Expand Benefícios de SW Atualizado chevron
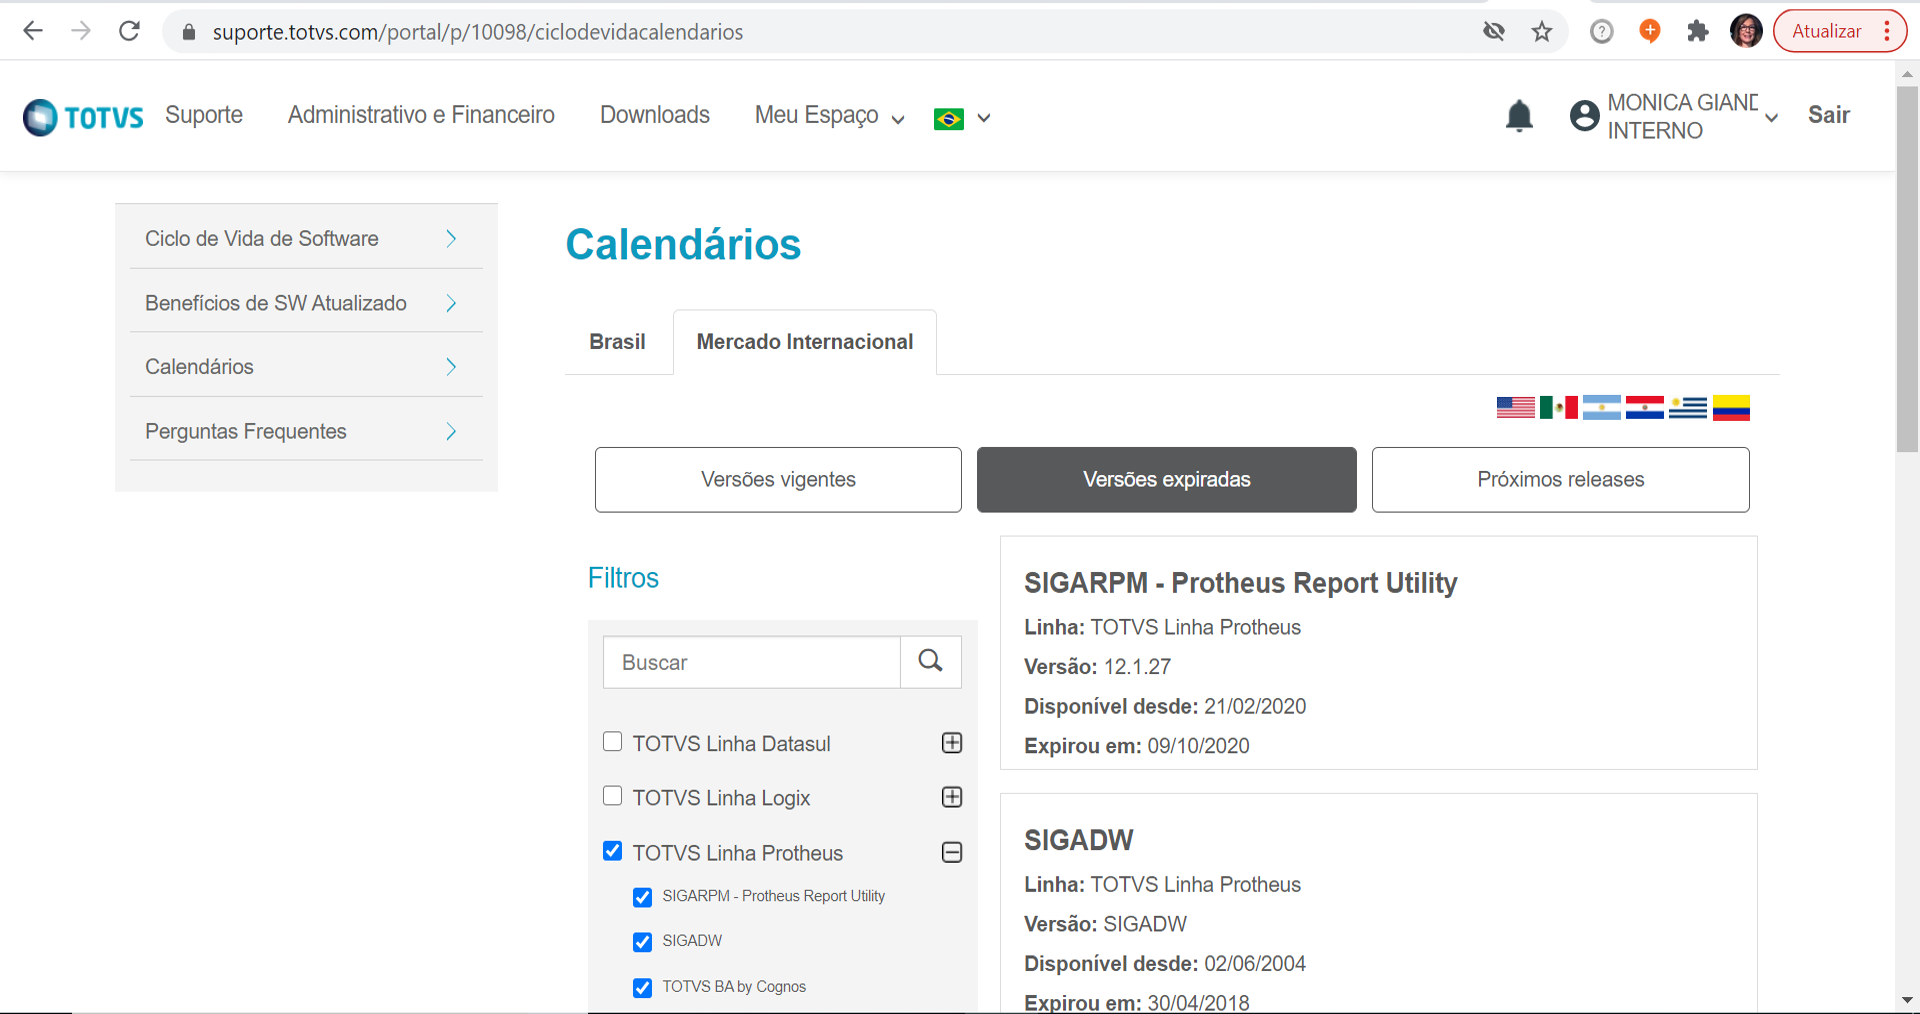Image resolution: width=1920 pixels, height=1014 pixels. pyautogui.click(x=451, y=303)
